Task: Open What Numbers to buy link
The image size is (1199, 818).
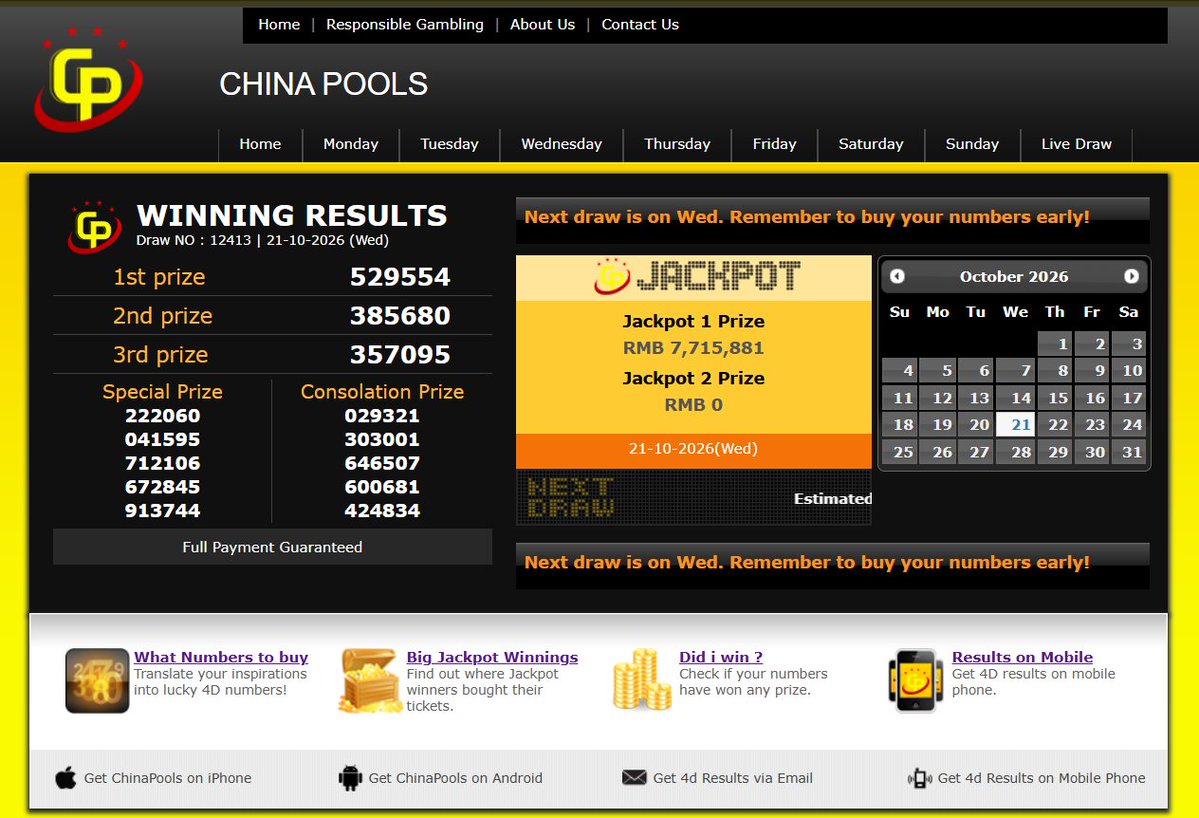Action: tap(221, 657)
